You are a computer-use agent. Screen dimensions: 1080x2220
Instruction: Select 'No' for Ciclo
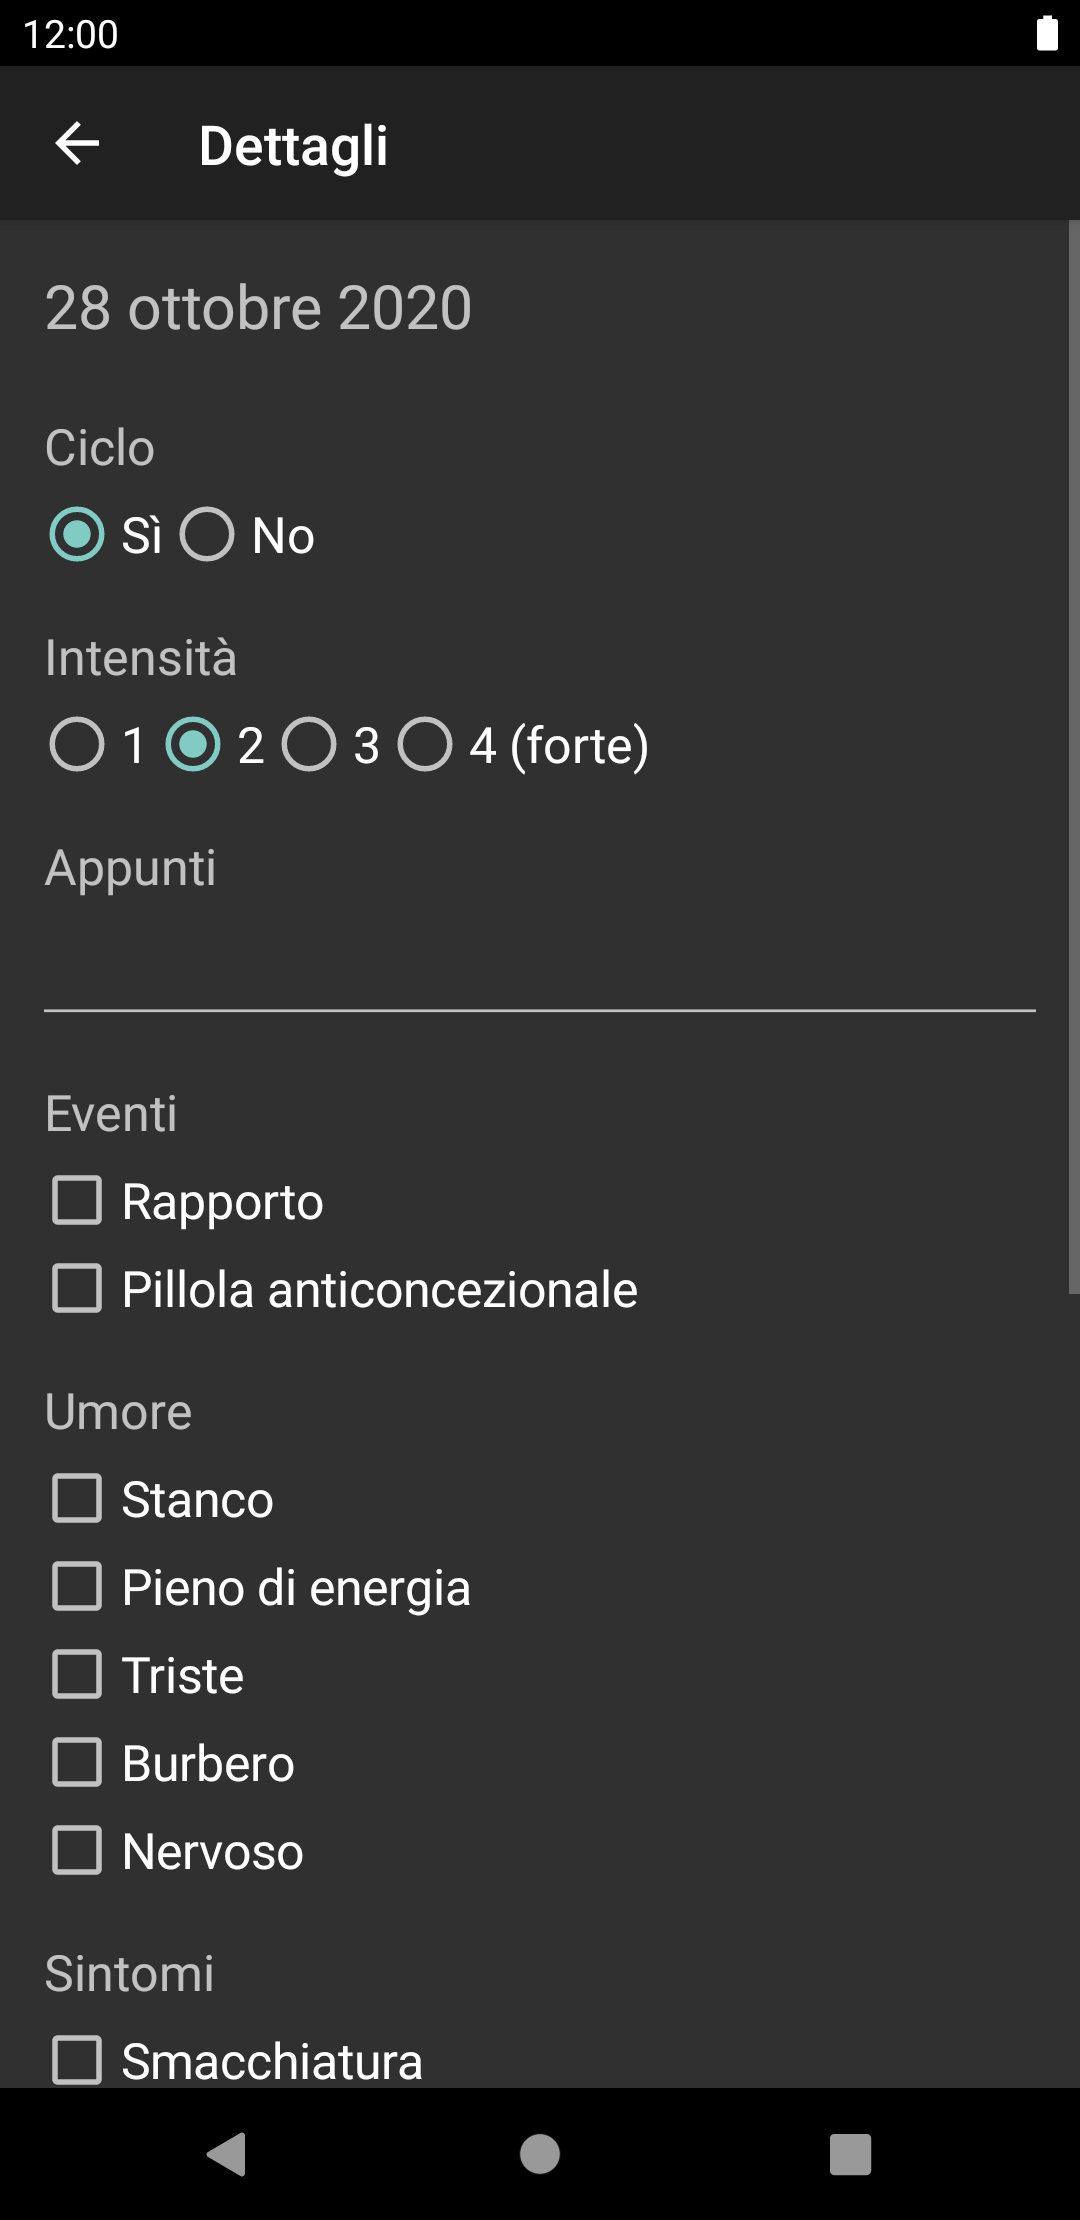tap(207, 534)
